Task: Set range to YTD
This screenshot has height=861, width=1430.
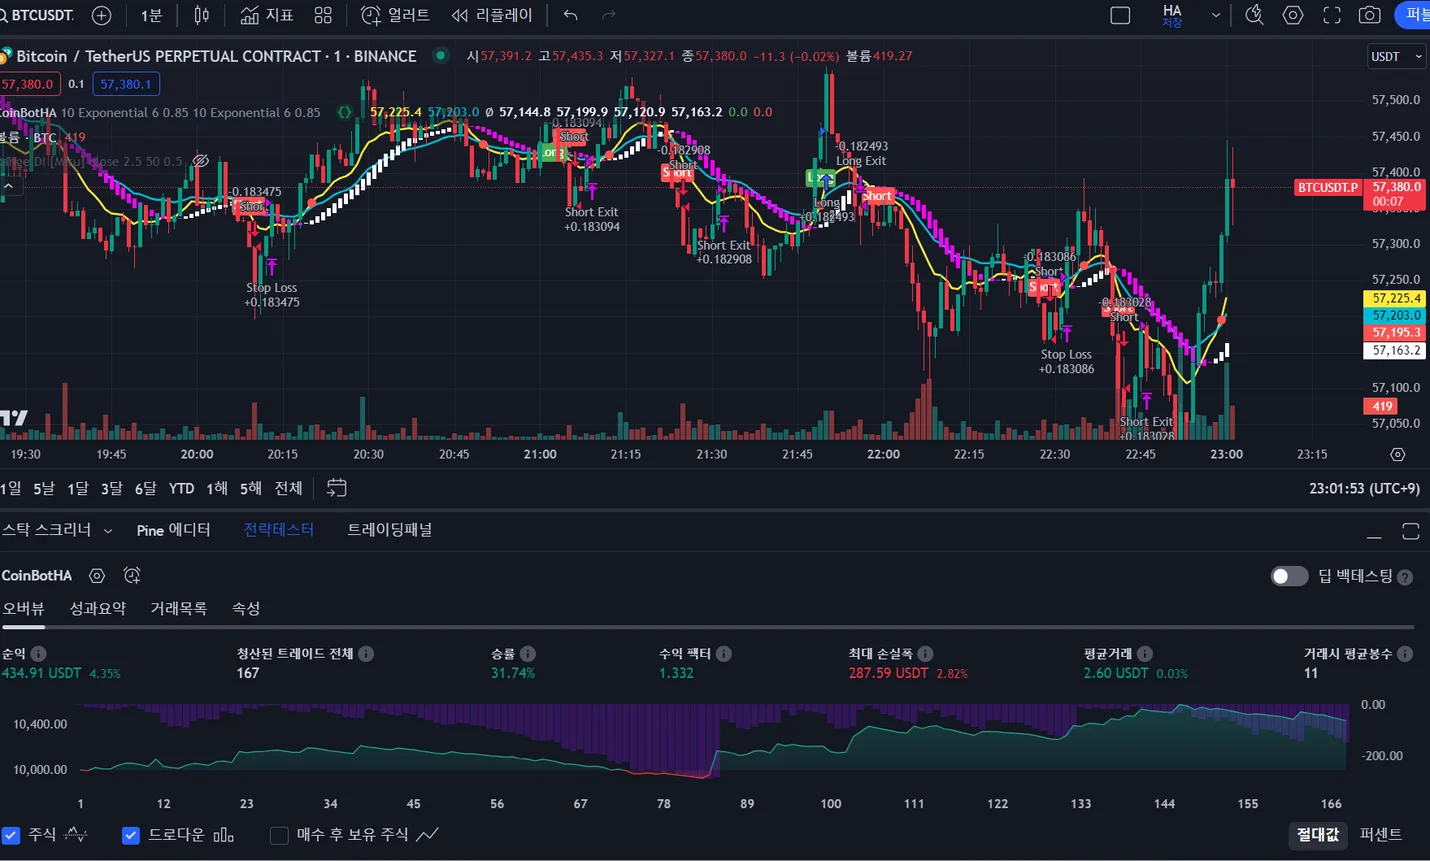Action: click(x=181, y=488)
